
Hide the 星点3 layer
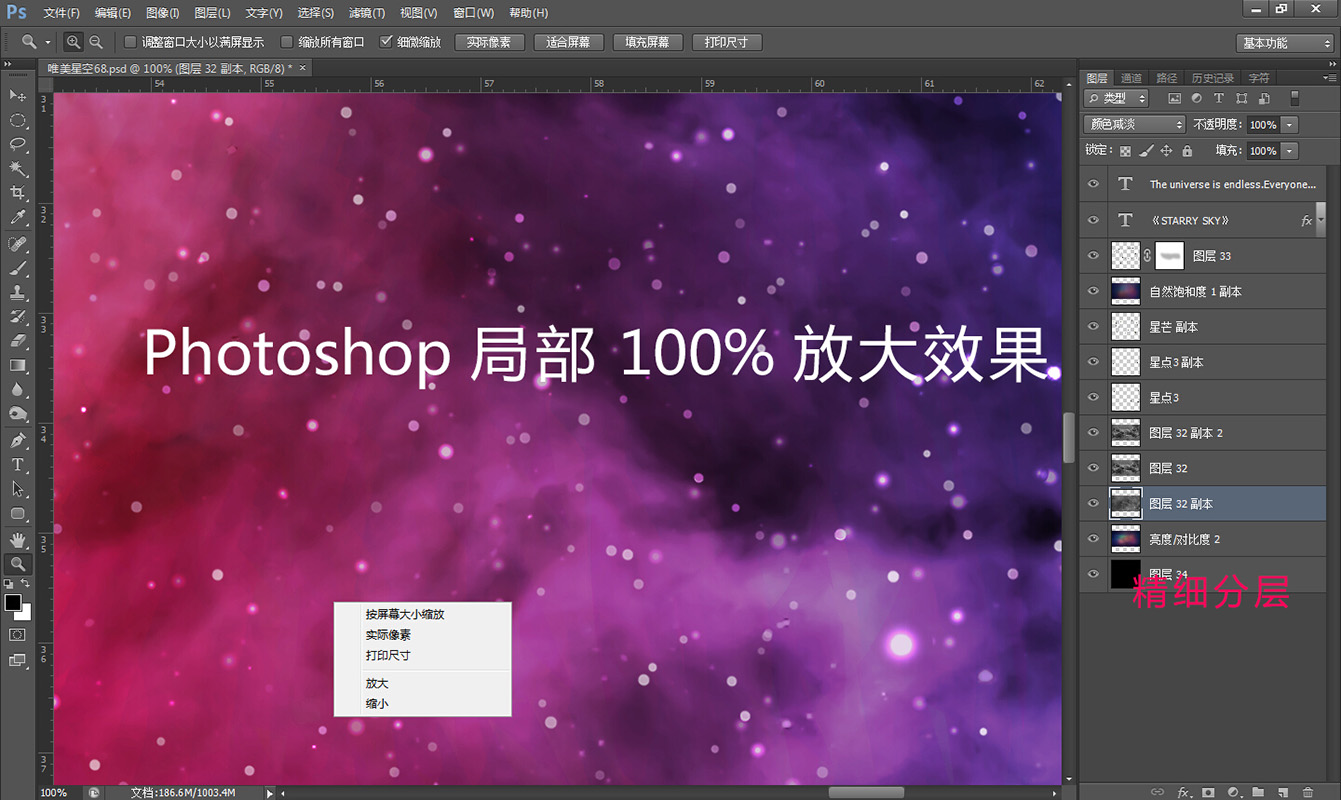click(1093, 397)
